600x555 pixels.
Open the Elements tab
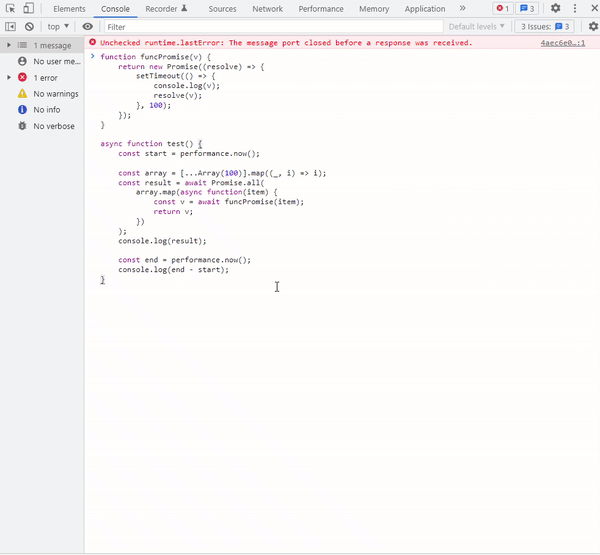coord(69,9)
